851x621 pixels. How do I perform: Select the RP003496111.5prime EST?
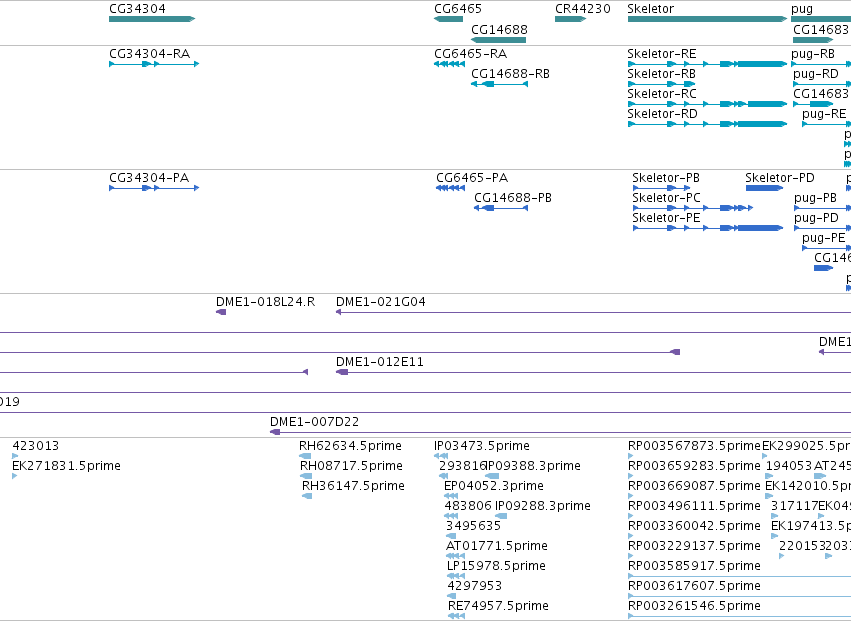(631, 517)
